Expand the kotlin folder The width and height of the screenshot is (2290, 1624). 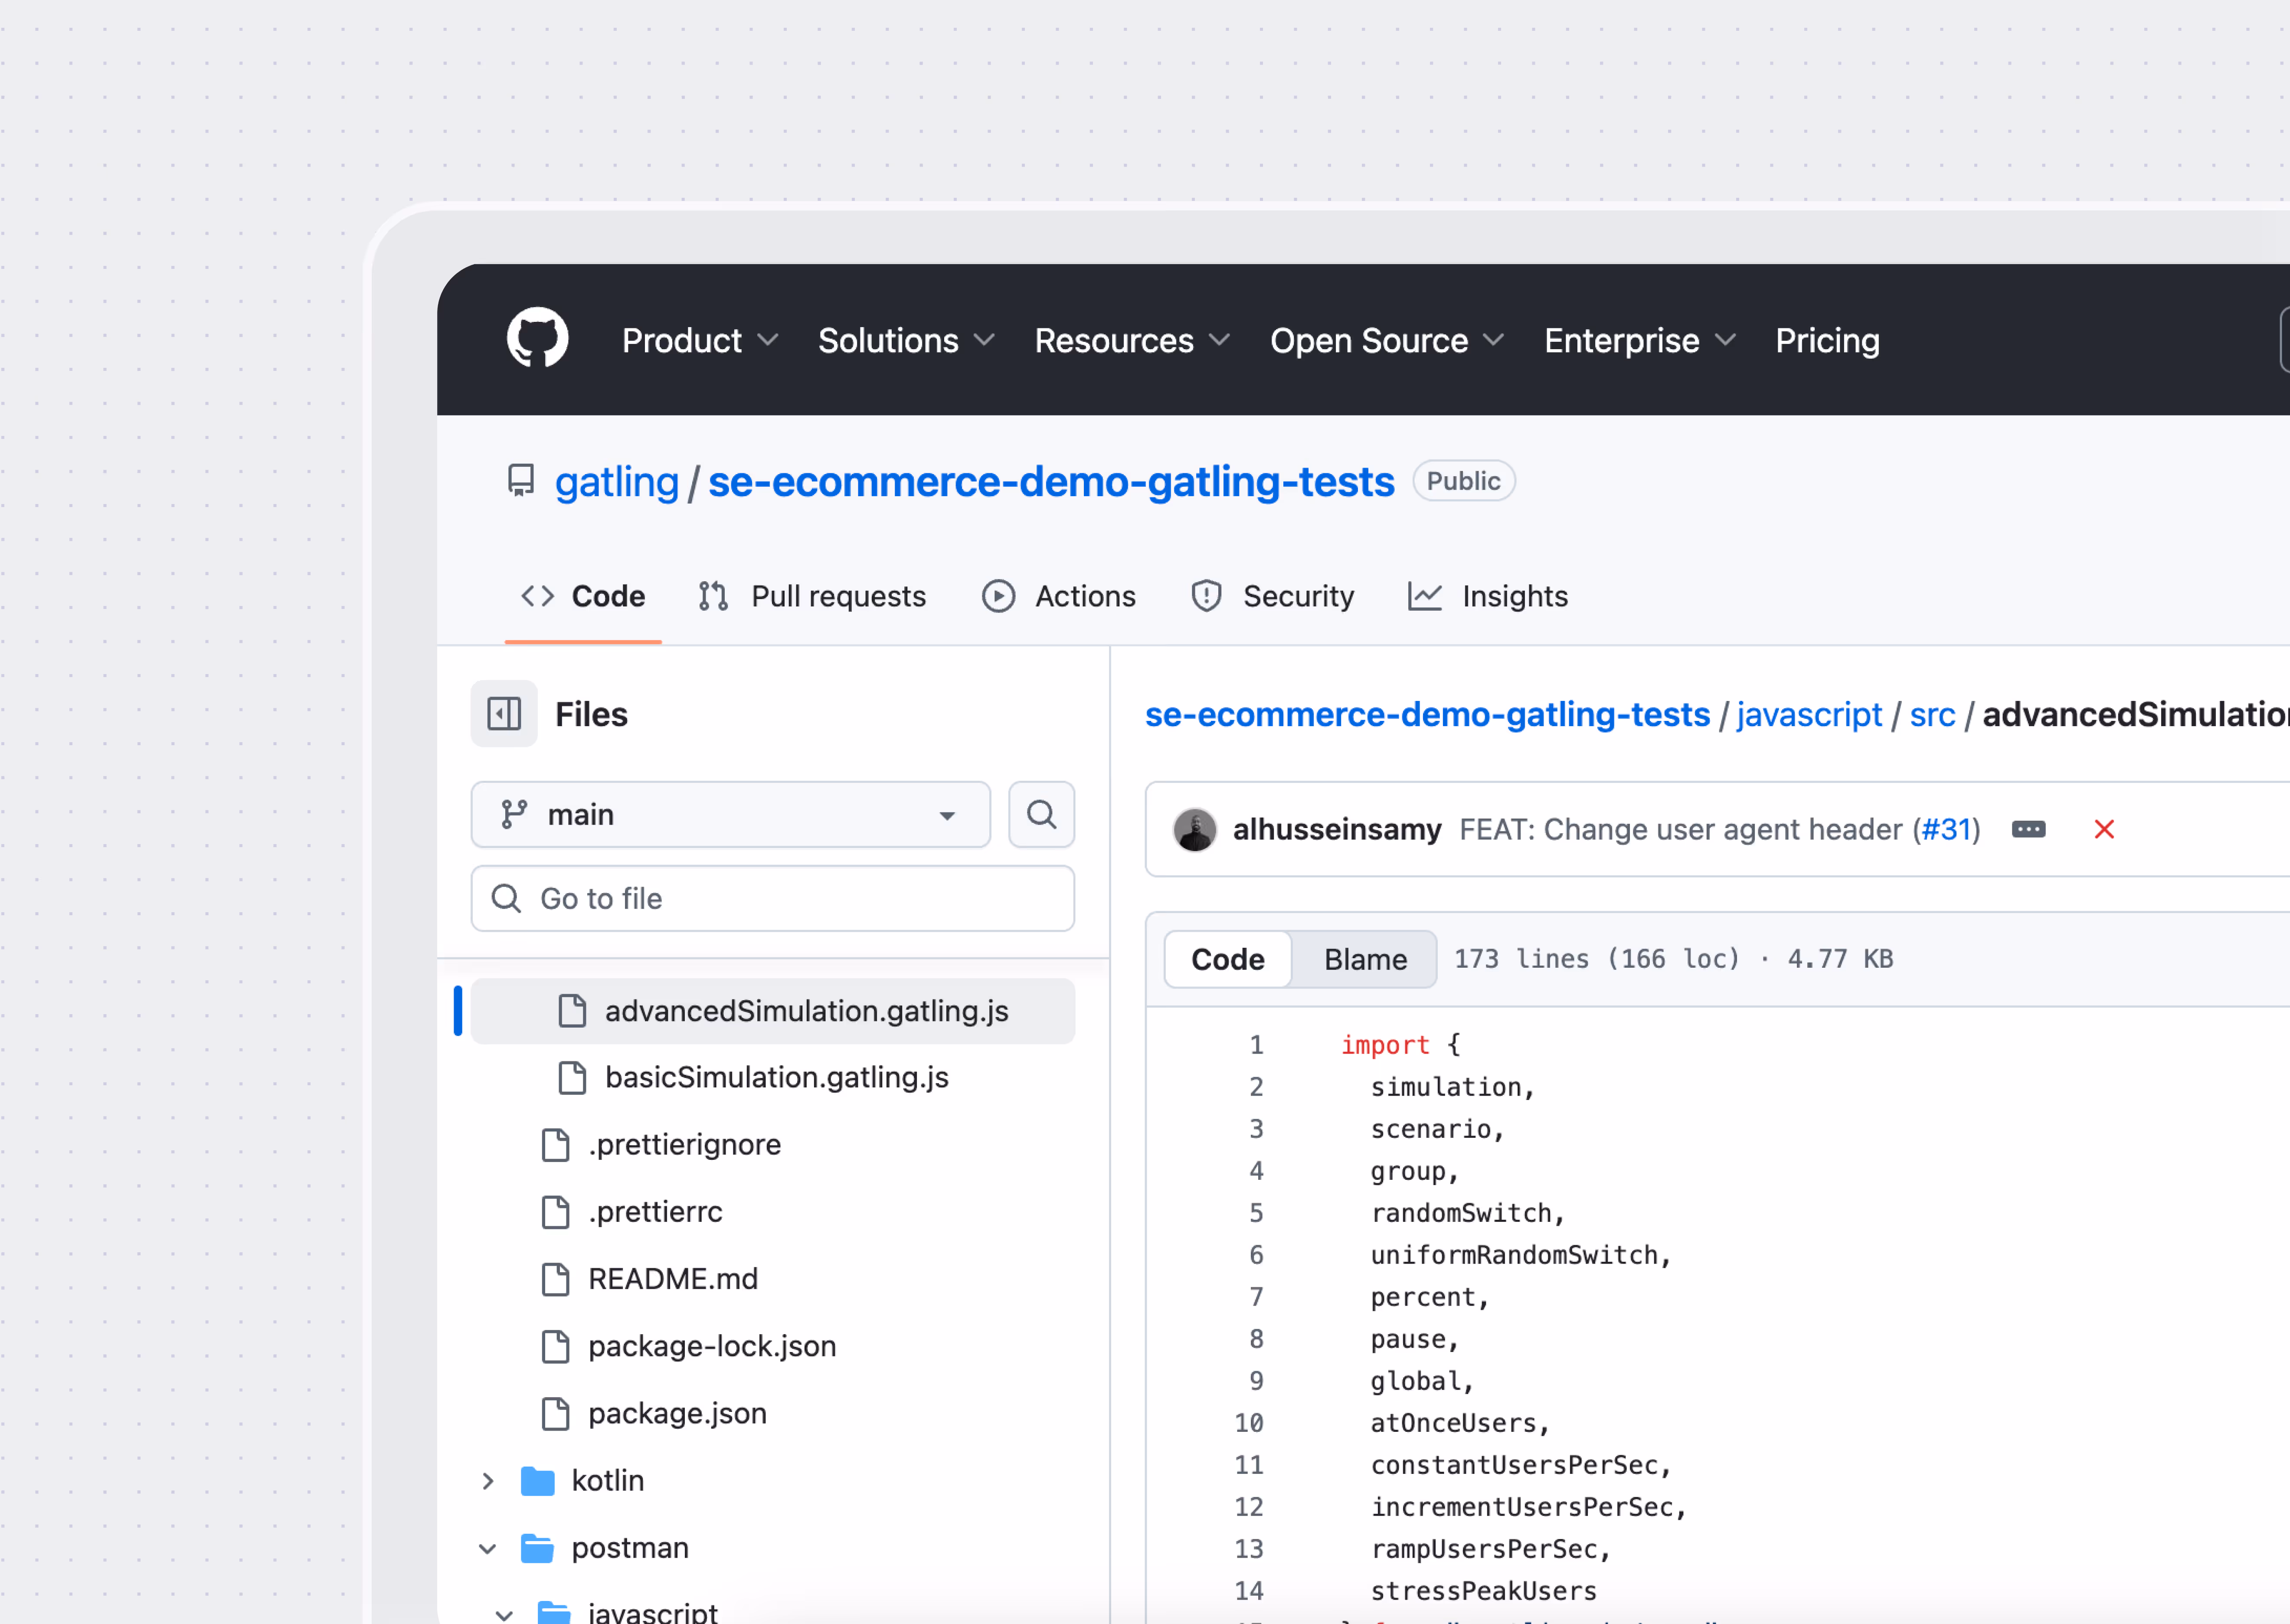click(x=488, y=1481)
